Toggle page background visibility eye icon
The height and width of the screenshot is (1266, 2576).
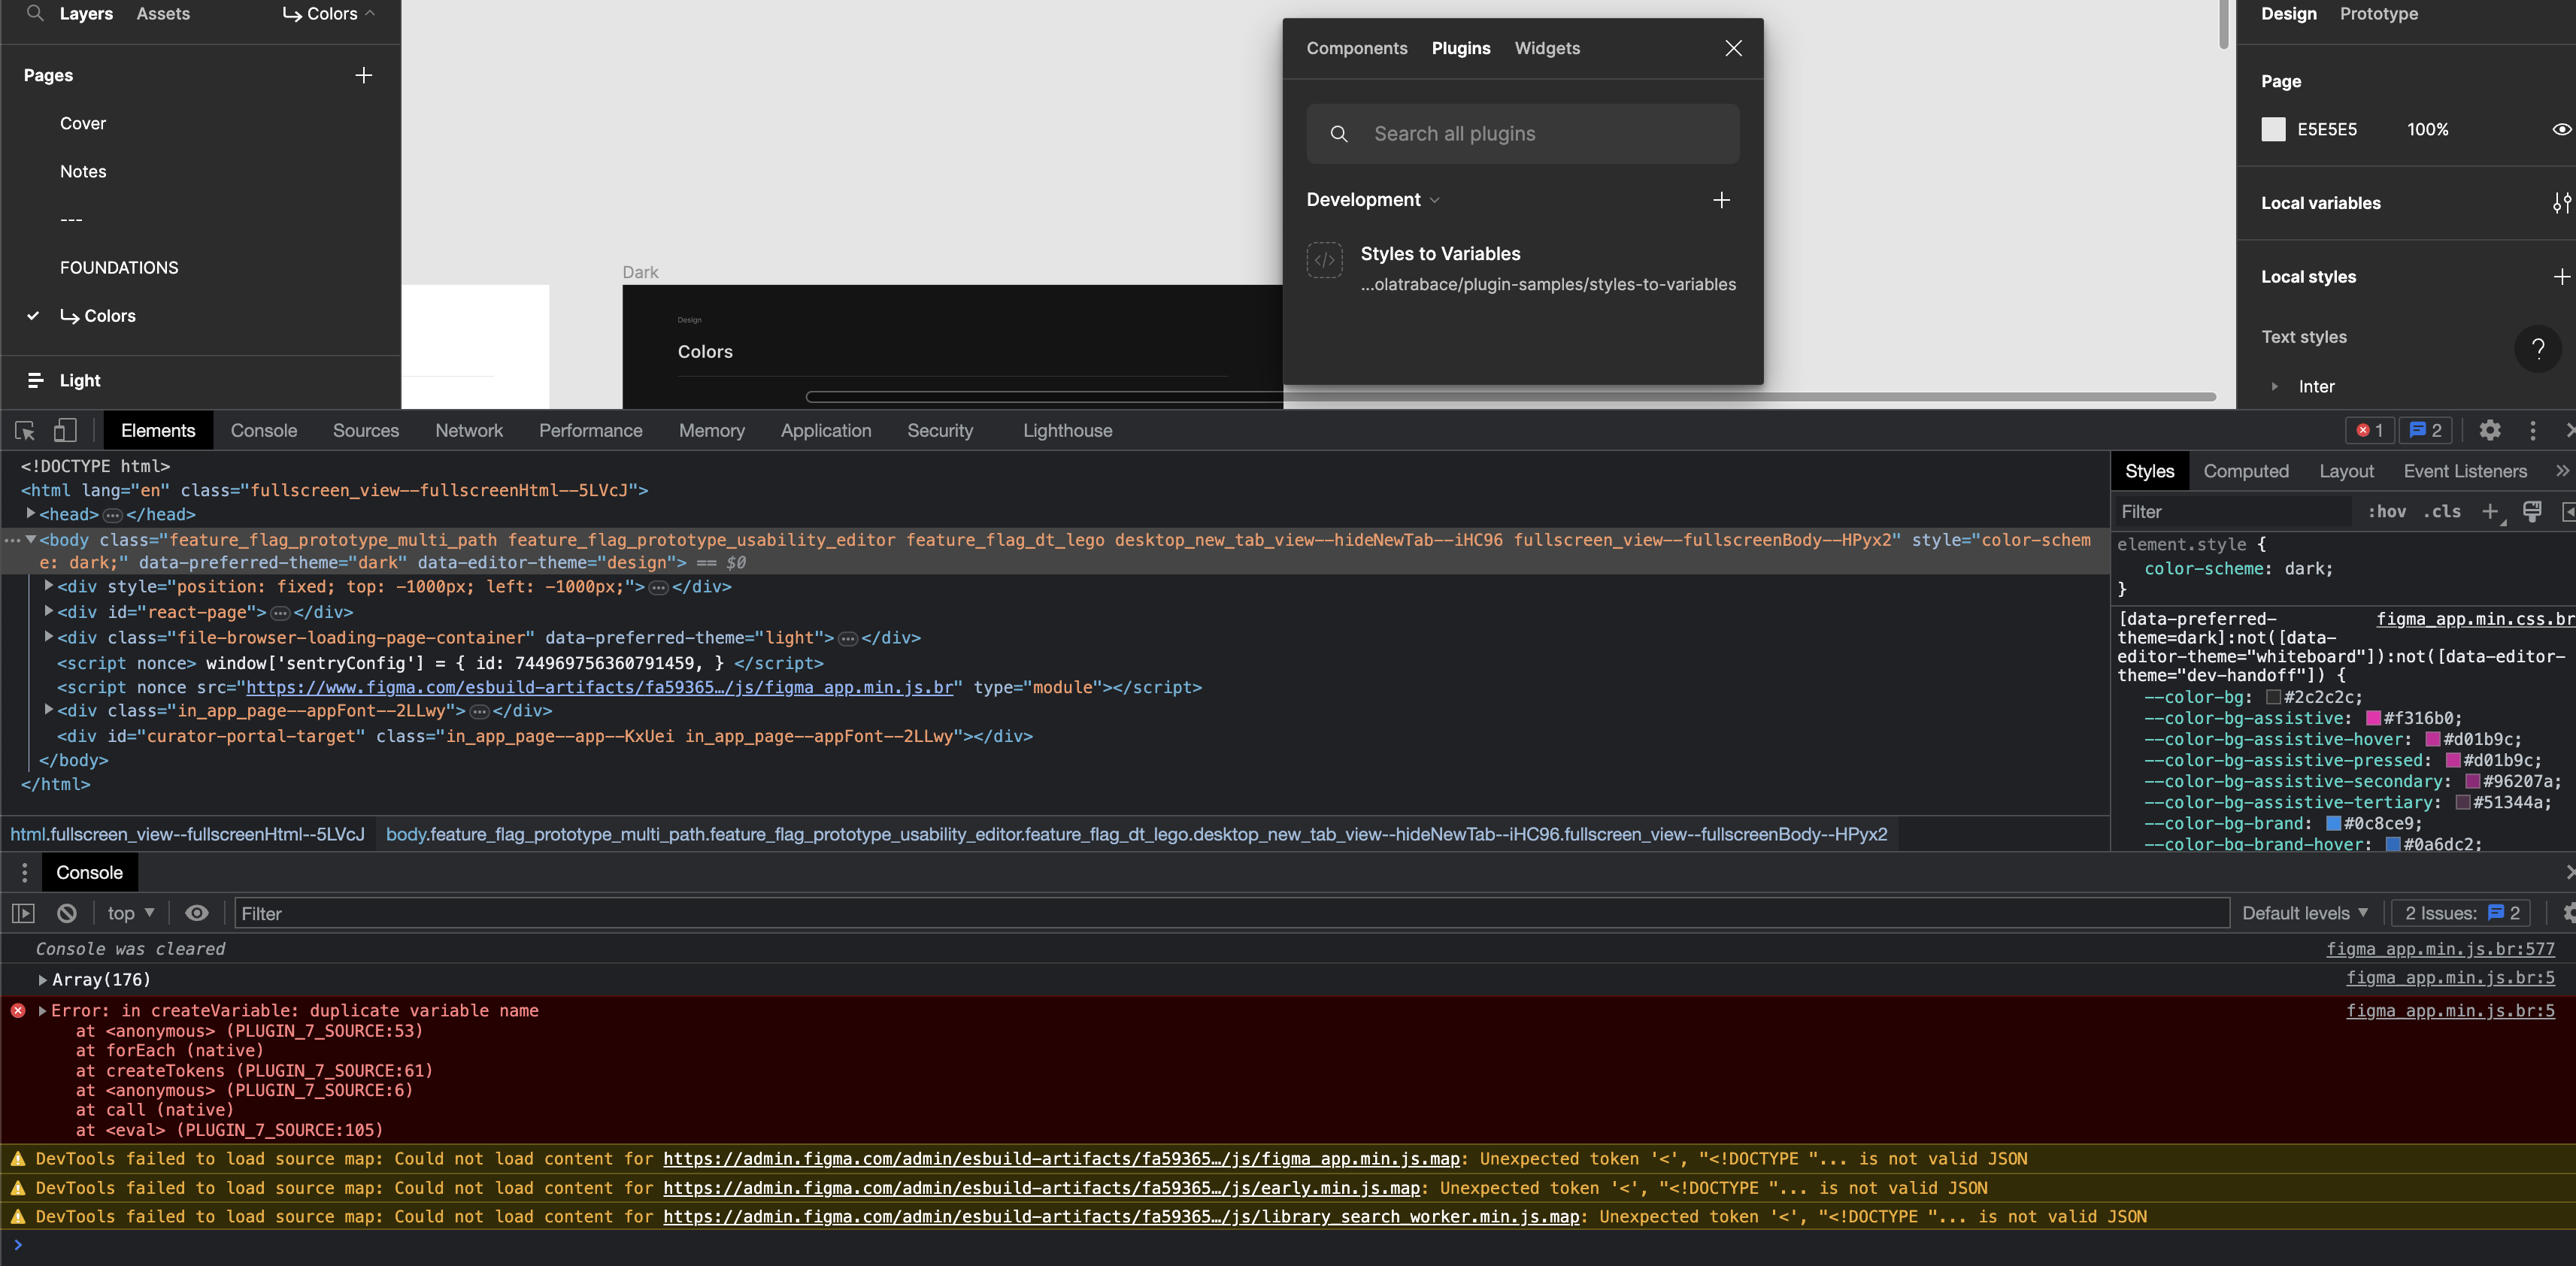tap(2560, 129)
